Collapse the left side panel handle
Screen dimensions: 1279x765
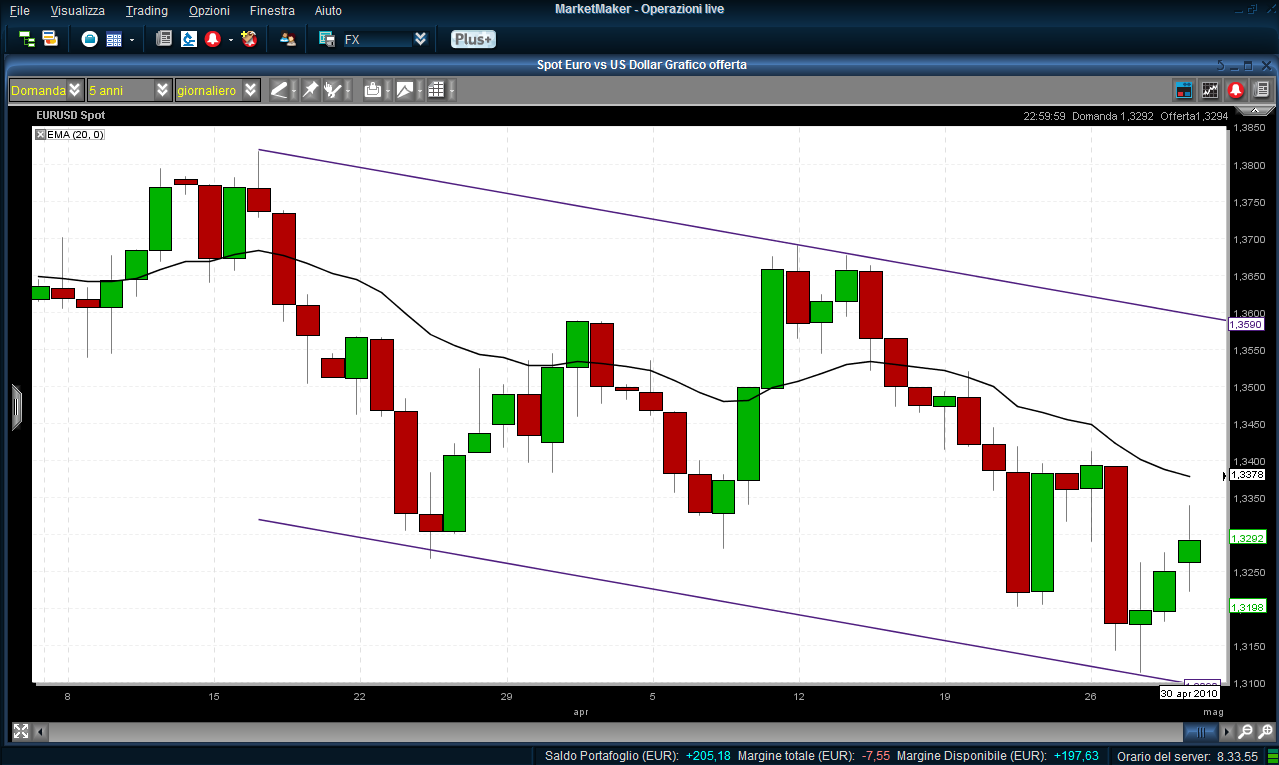click(x=16, y=407)
